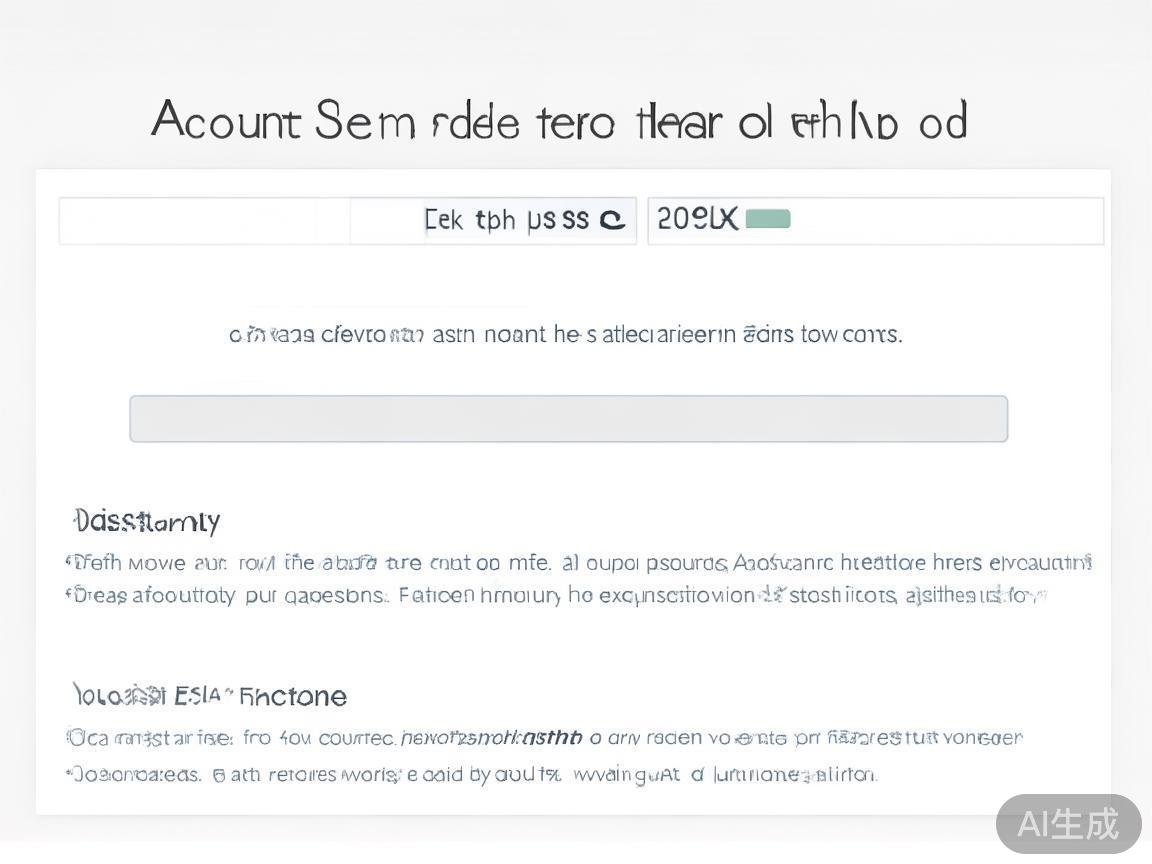Click the "Eek tph µs ss" field label
This screenshot has width=1152, height=864.
(x=506, y=220)
